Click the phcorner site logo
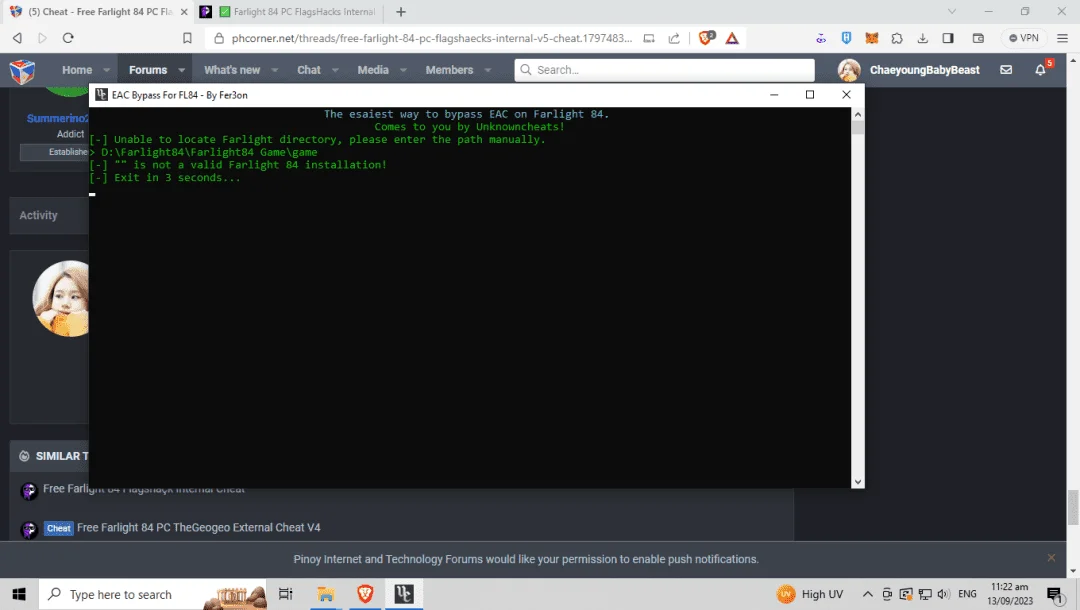1080x610 pixels. pyautogui.click(x=22, y=70)
